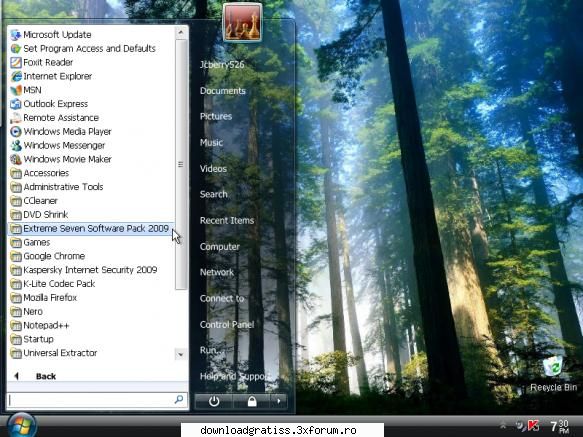The width and height of the screenshot is (583, 437).
Task: Click Windows Movie Maker icon
Action: tap(16, 159)
